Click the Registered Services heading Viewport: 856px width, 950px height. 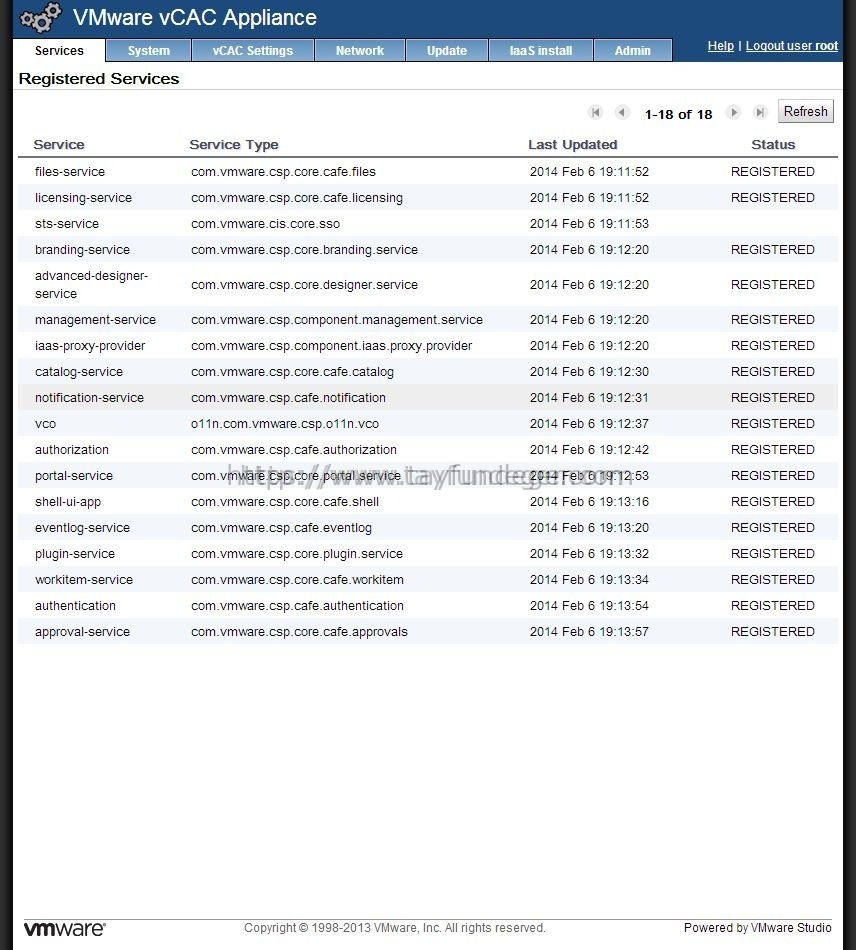99,79
